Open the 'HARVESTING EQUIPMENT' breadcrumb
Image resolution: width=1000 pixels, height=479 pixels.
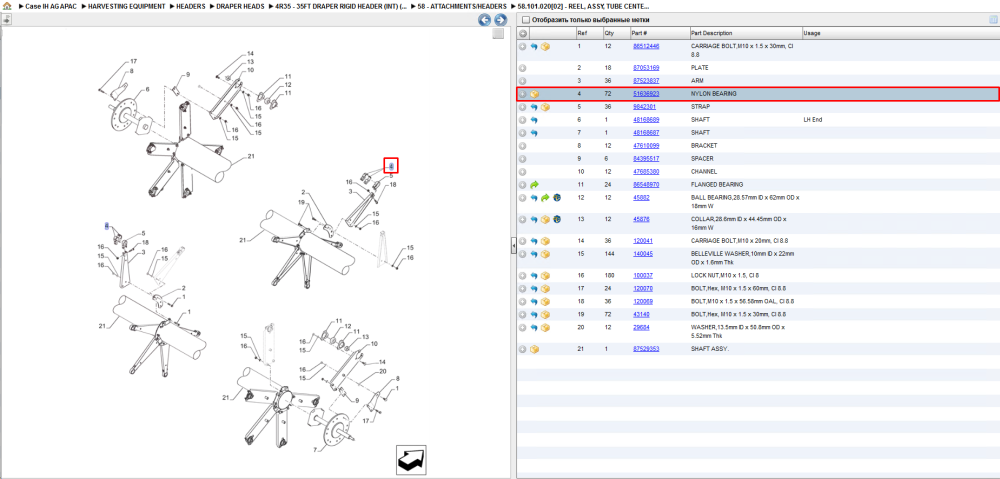point(126,6)
